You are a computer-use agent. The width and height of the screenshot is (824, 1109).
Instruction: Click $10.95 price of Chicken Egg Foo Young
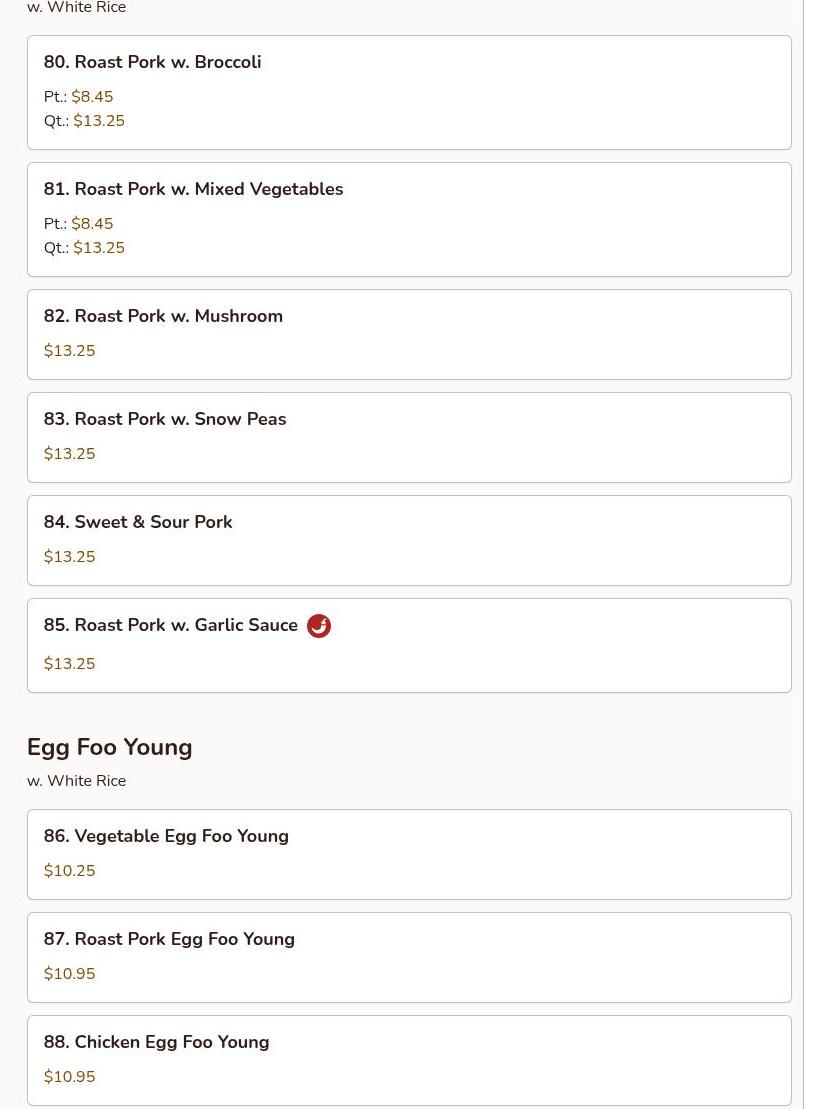(x=70, y=1077)
